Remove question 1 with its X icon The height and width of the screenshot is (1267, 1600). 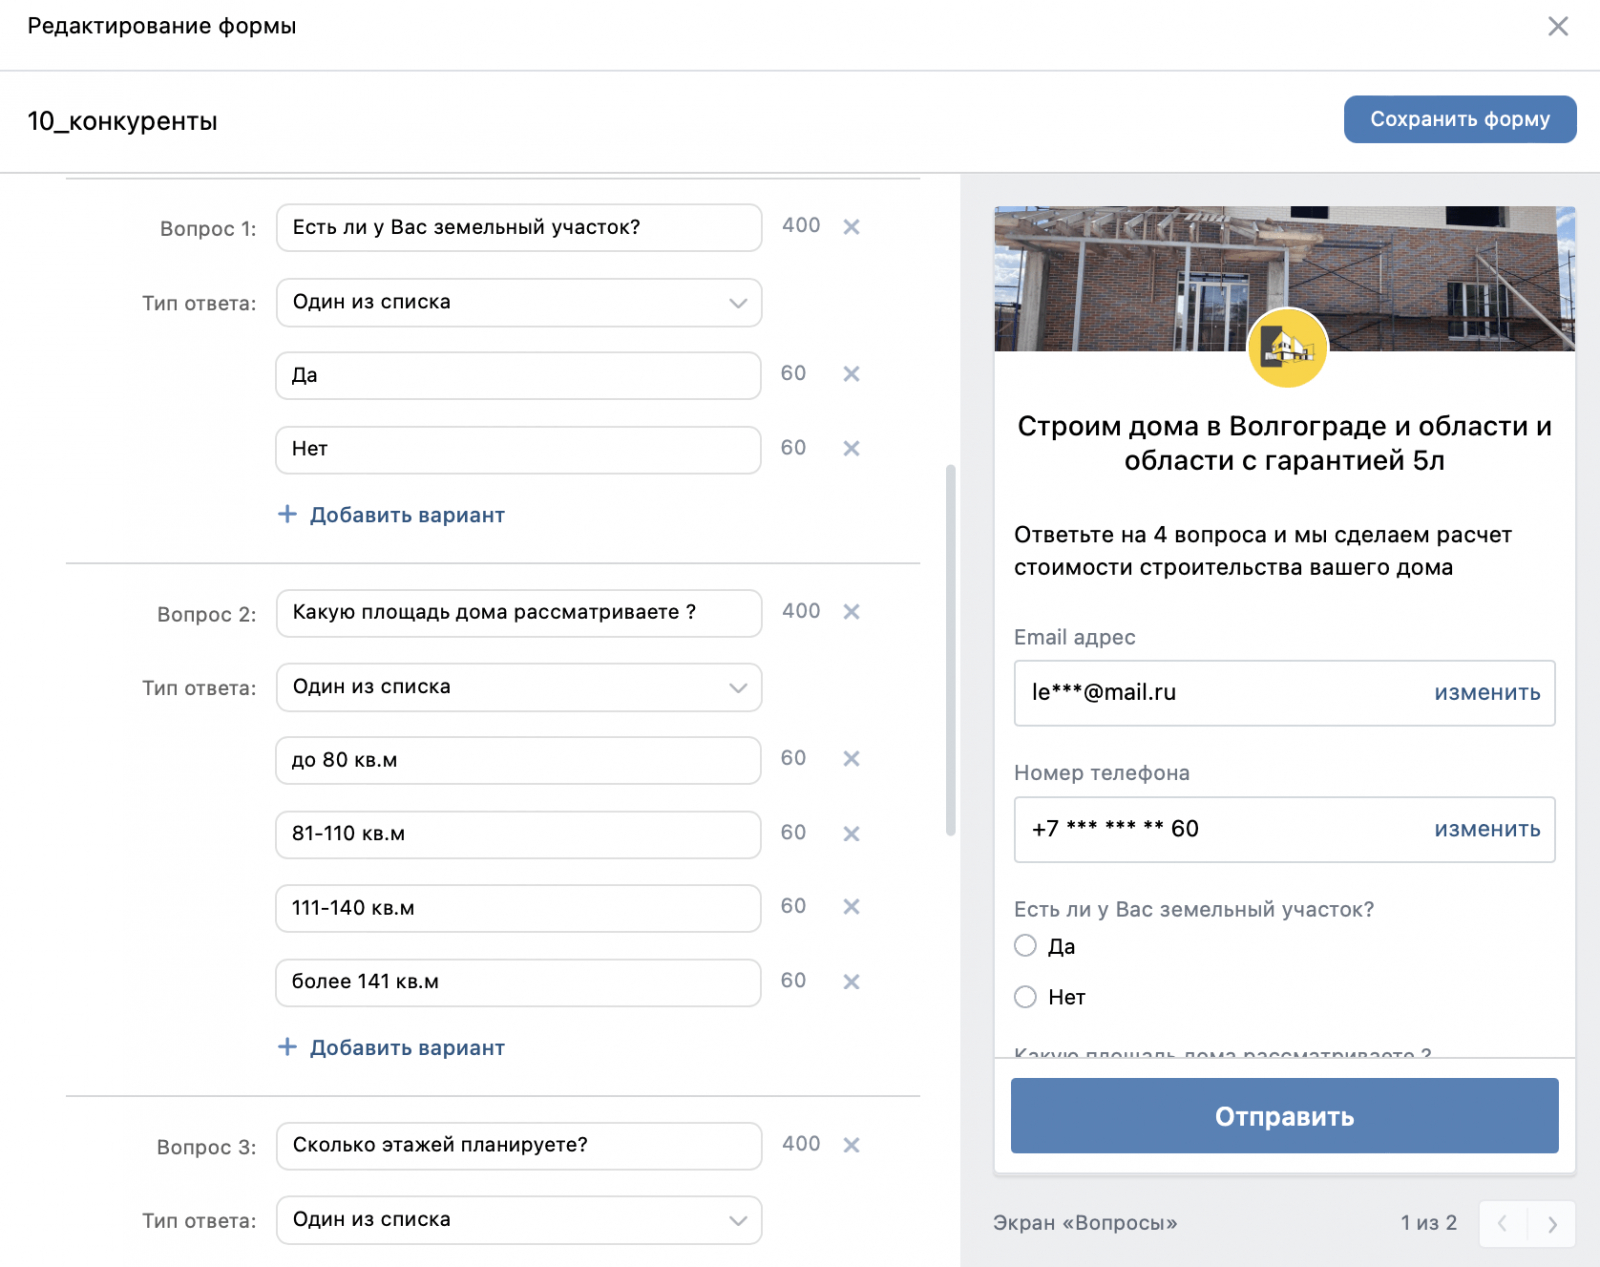[851, 227]
